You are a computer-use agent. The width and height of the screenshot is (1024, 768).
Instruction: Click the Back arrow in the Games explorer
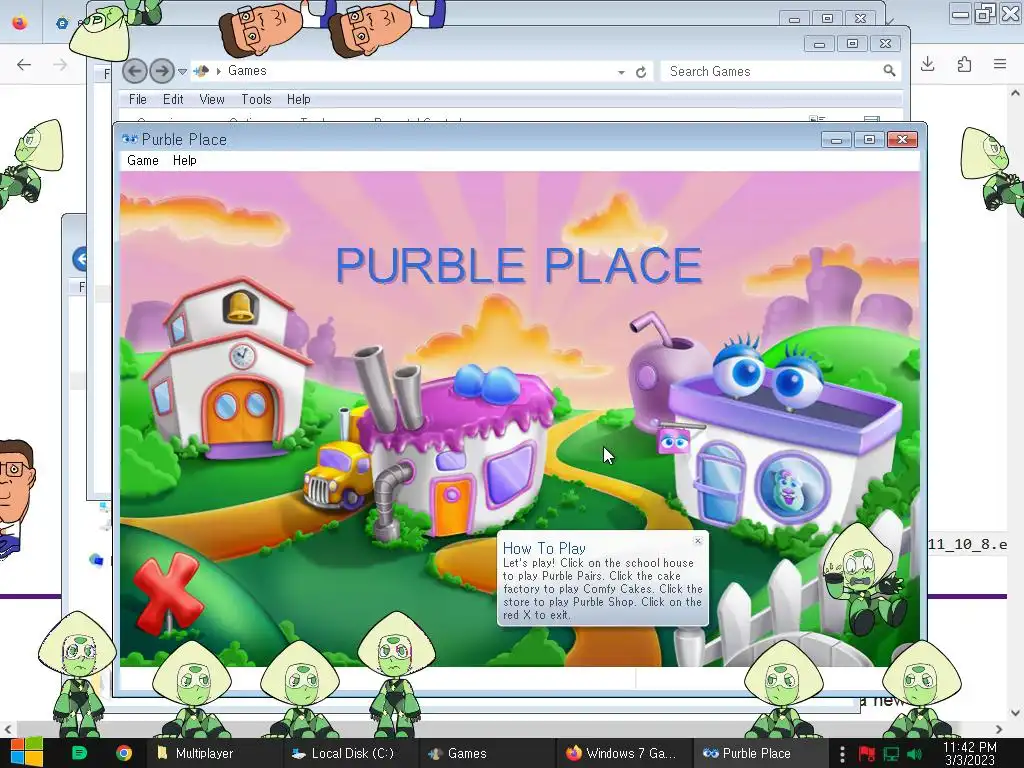point(135,71)
